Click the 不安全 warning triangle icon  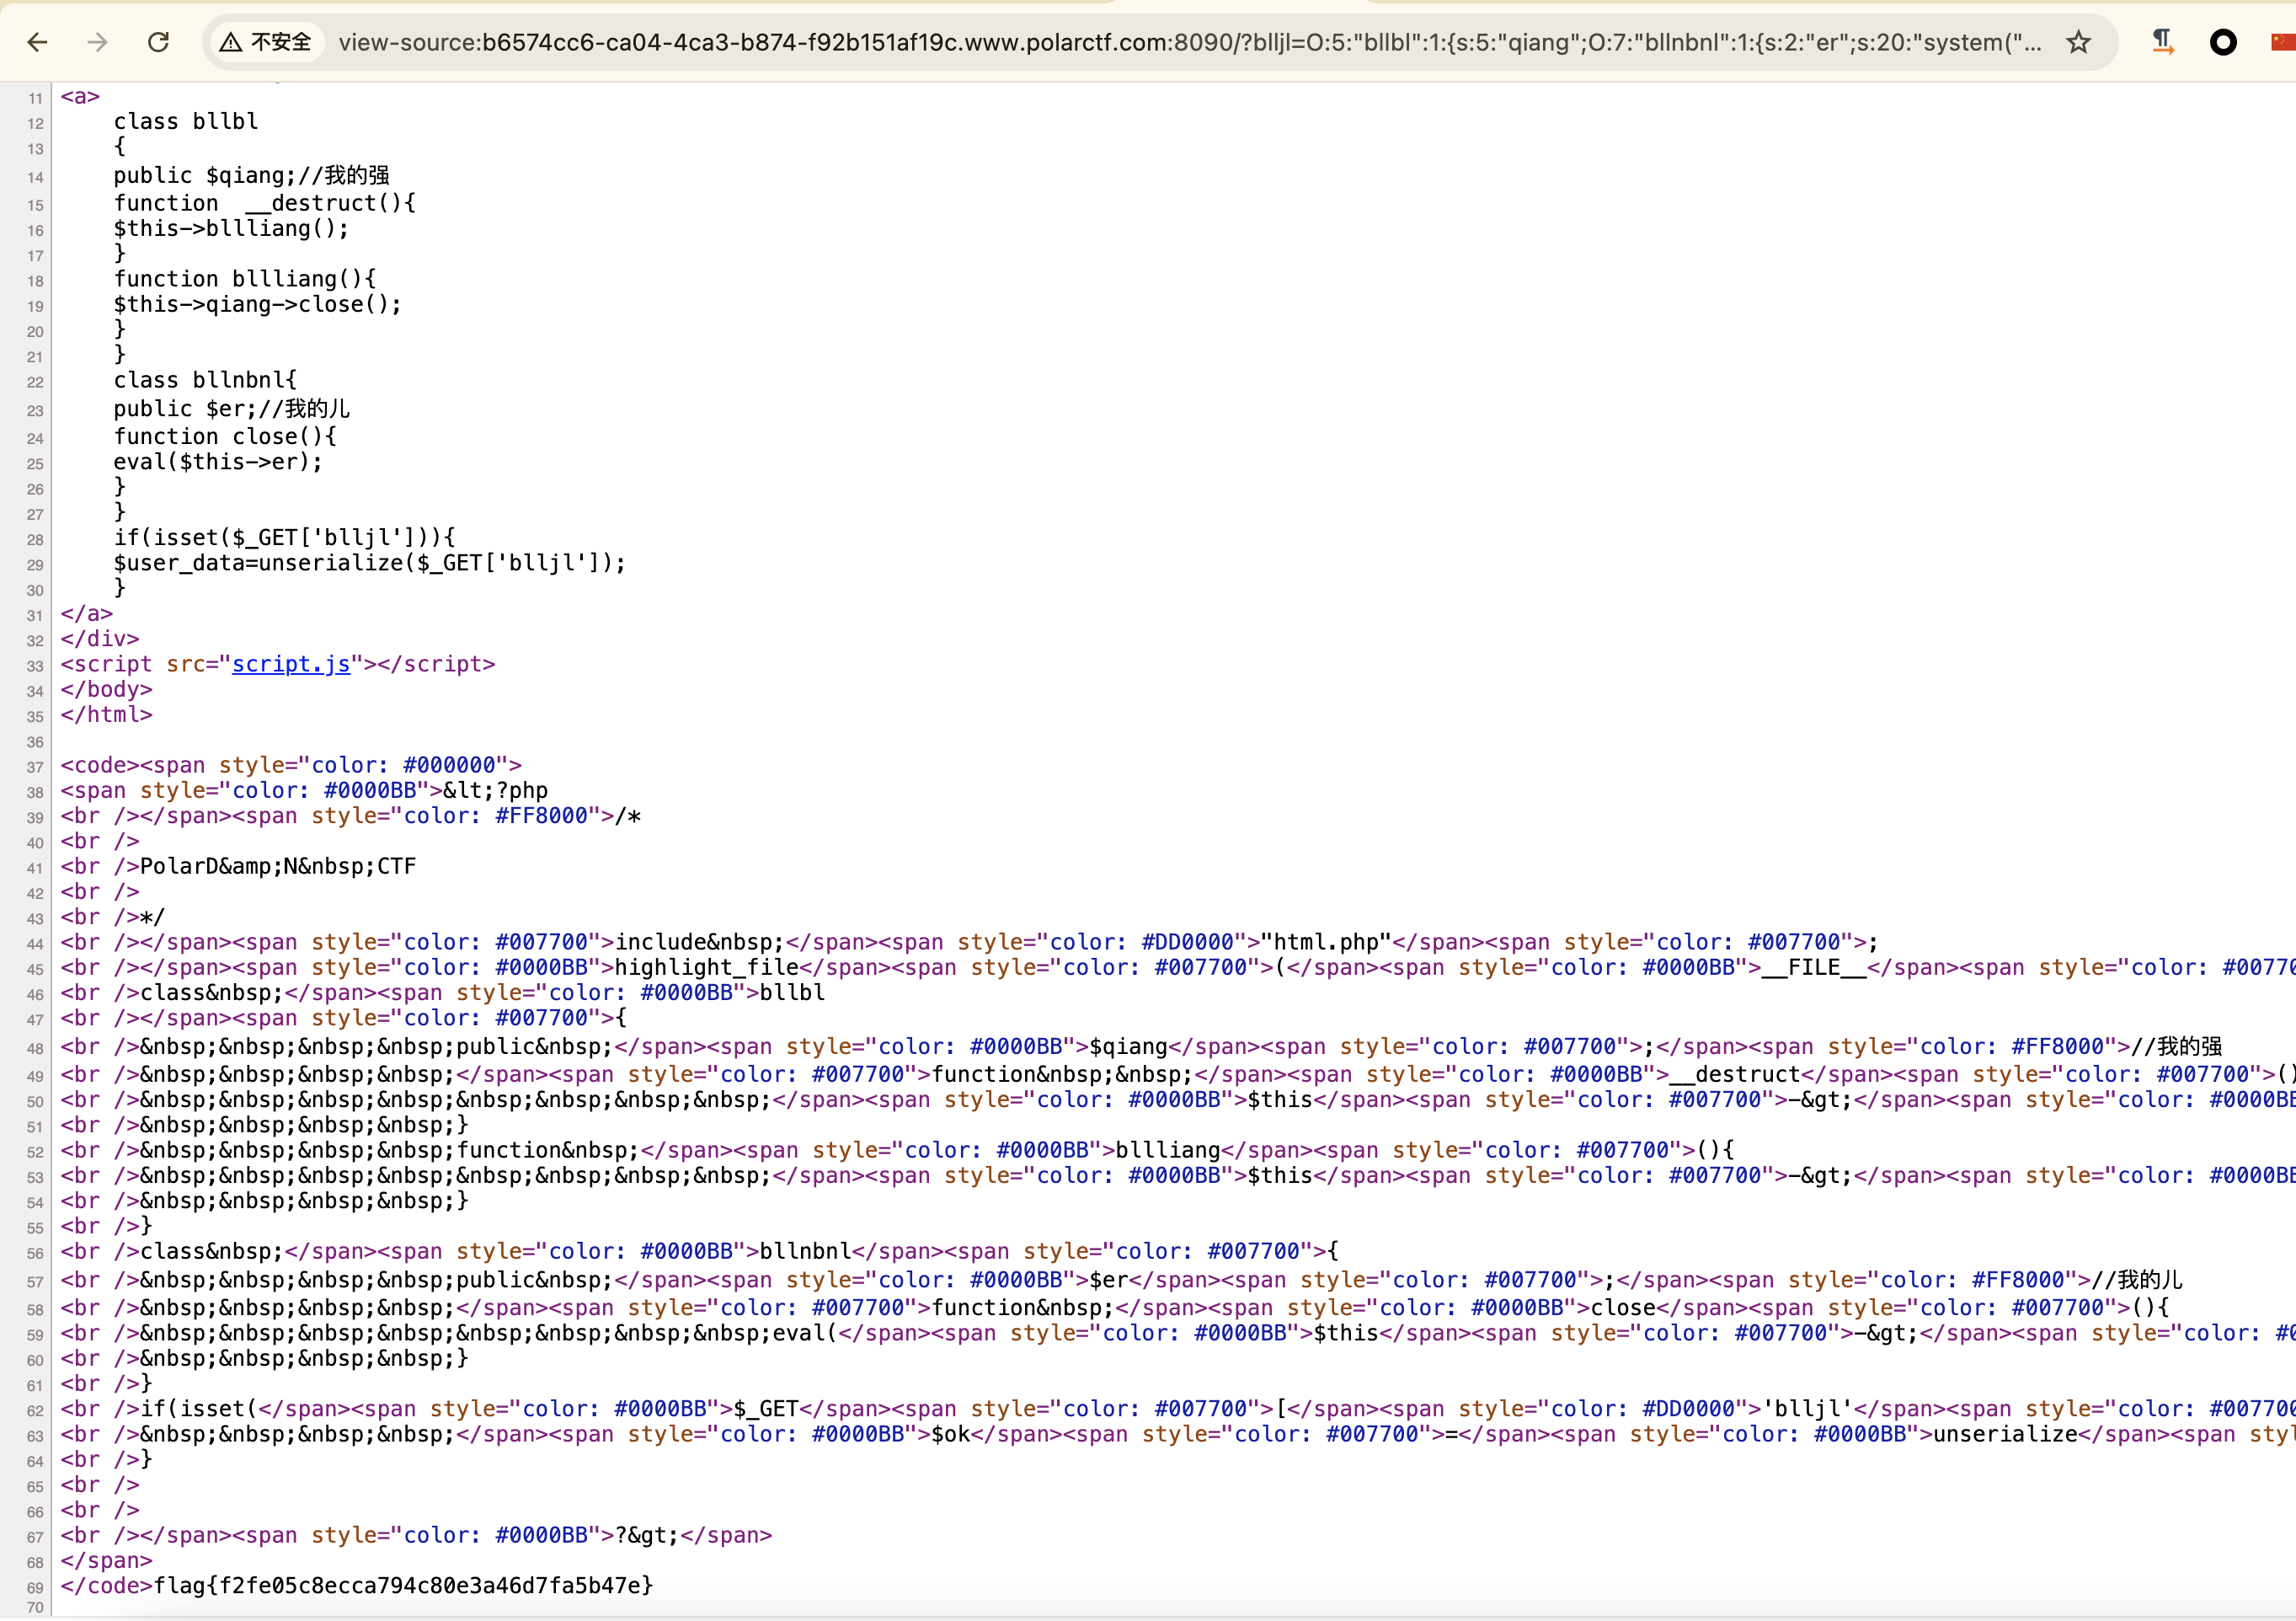pyautogui.click(x=231, y=42)
